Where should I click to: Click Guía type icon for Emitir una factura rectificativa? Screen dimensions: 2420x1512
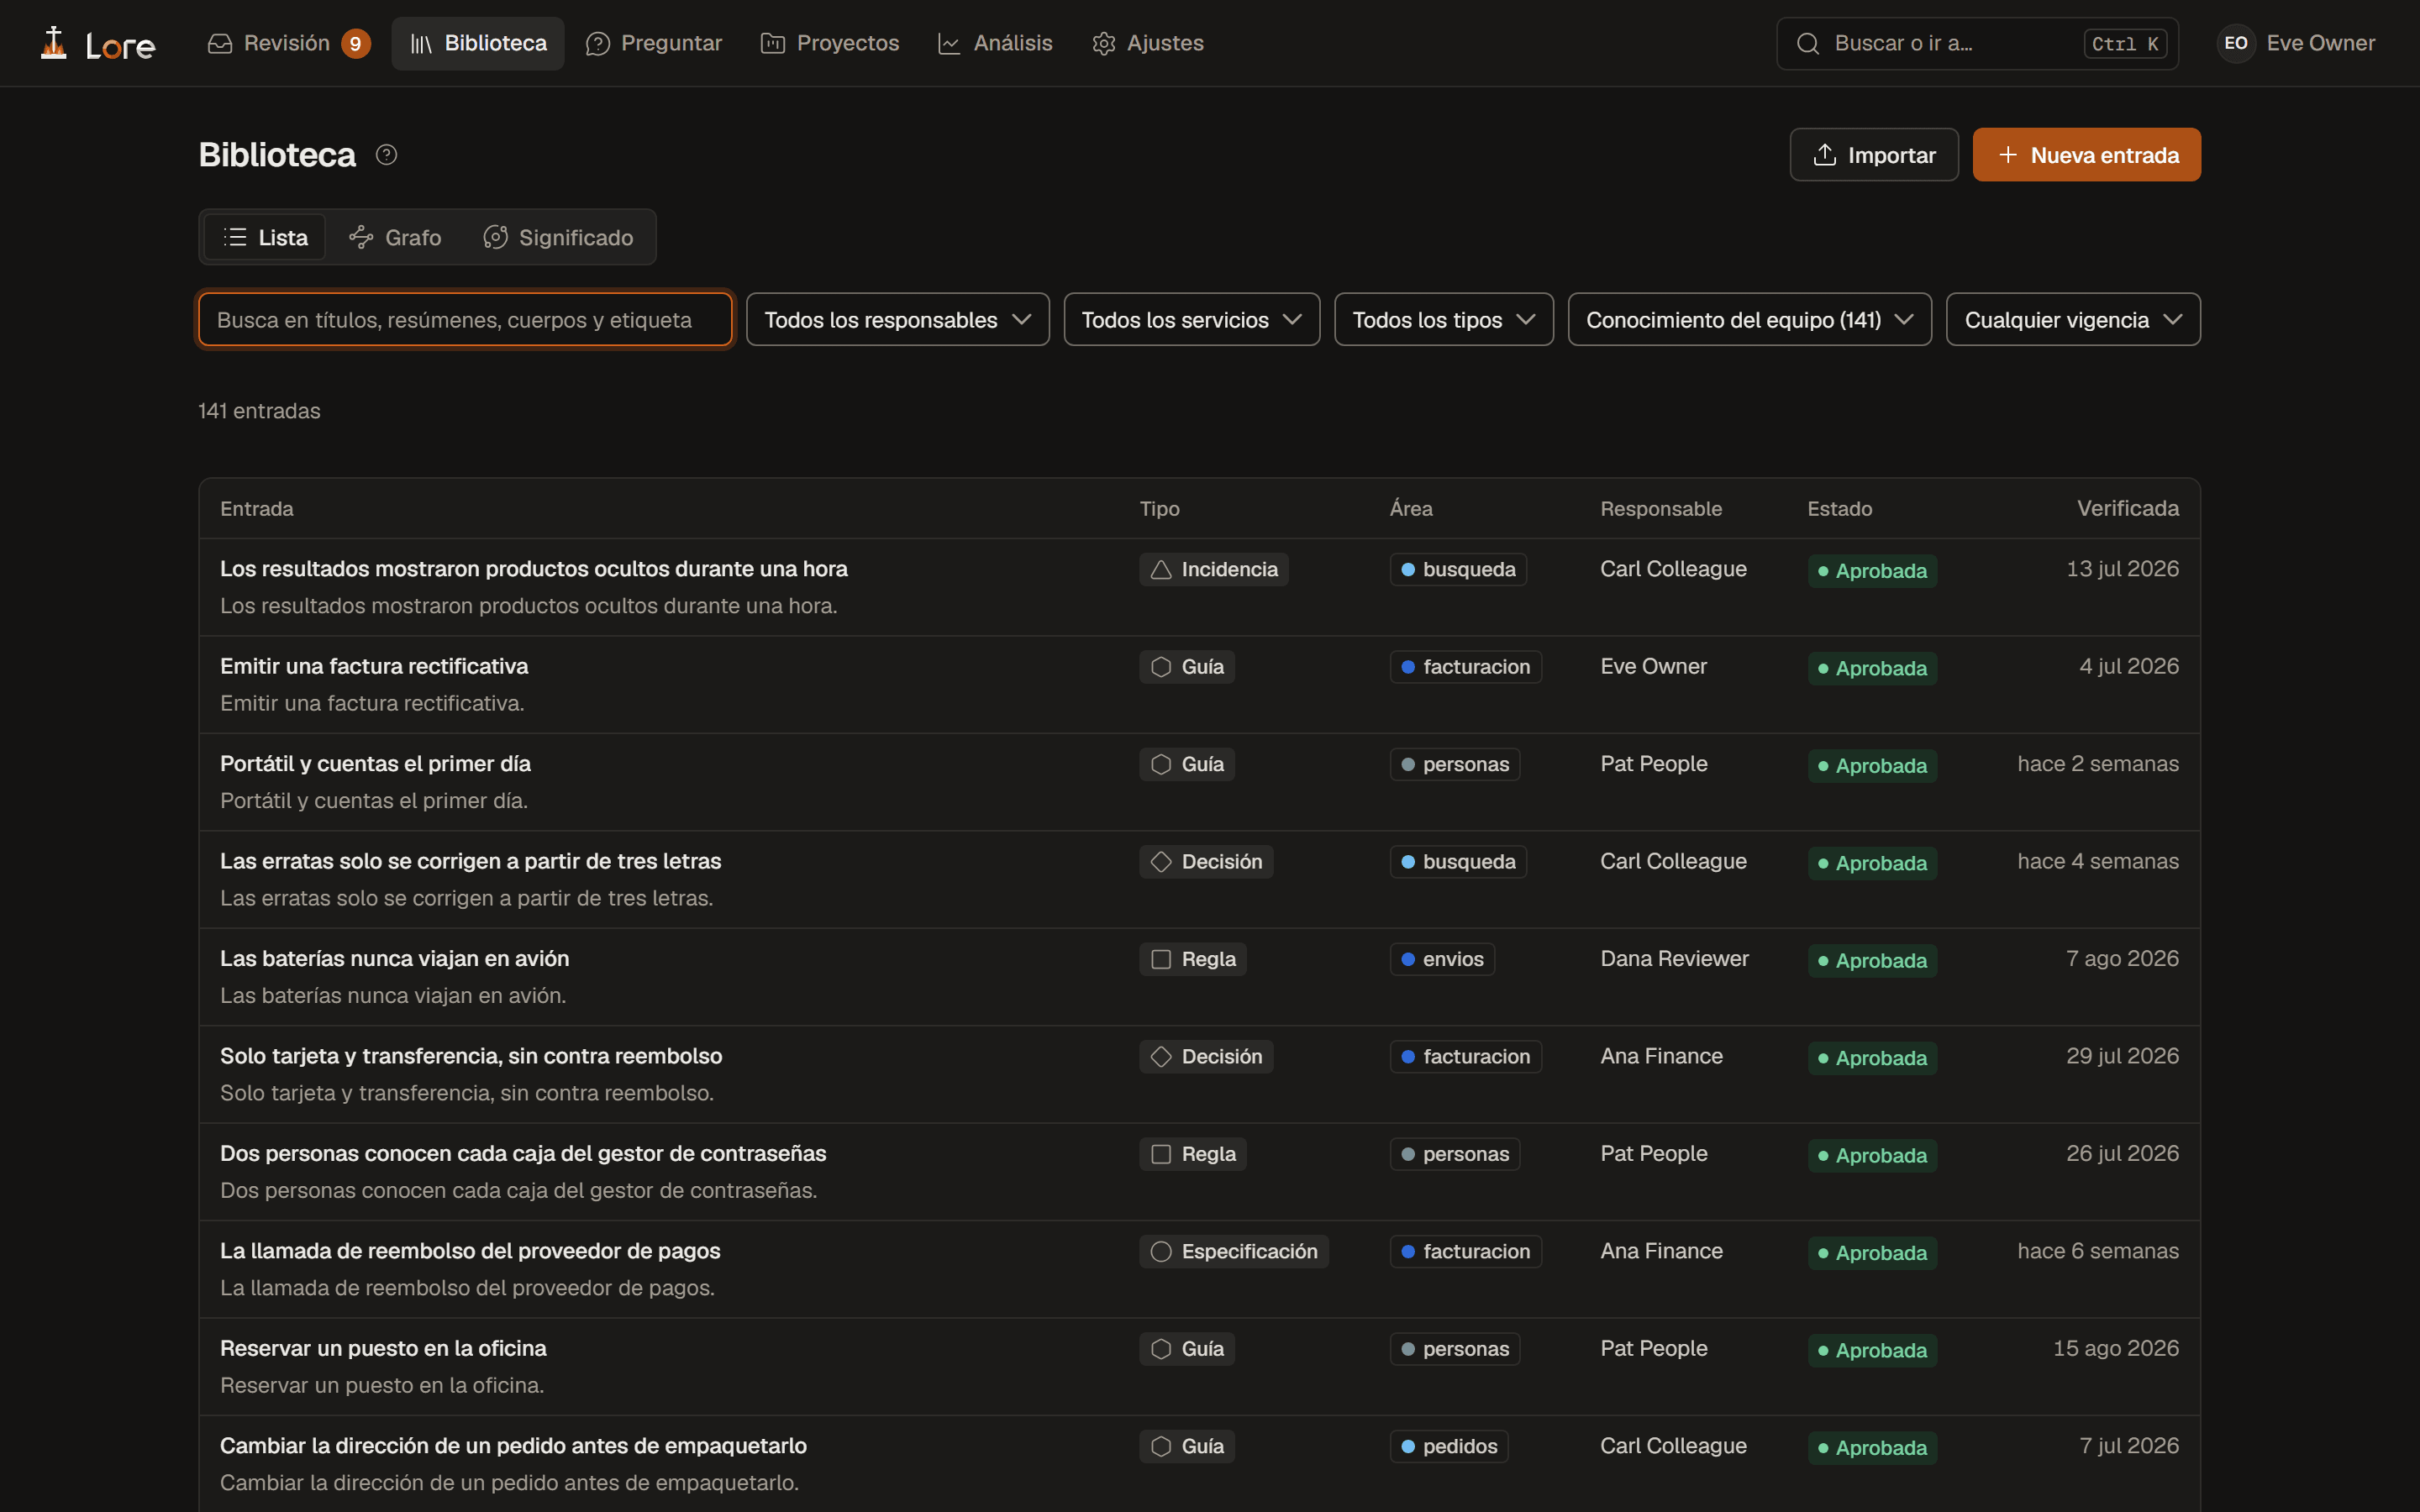click(1160, 667)
